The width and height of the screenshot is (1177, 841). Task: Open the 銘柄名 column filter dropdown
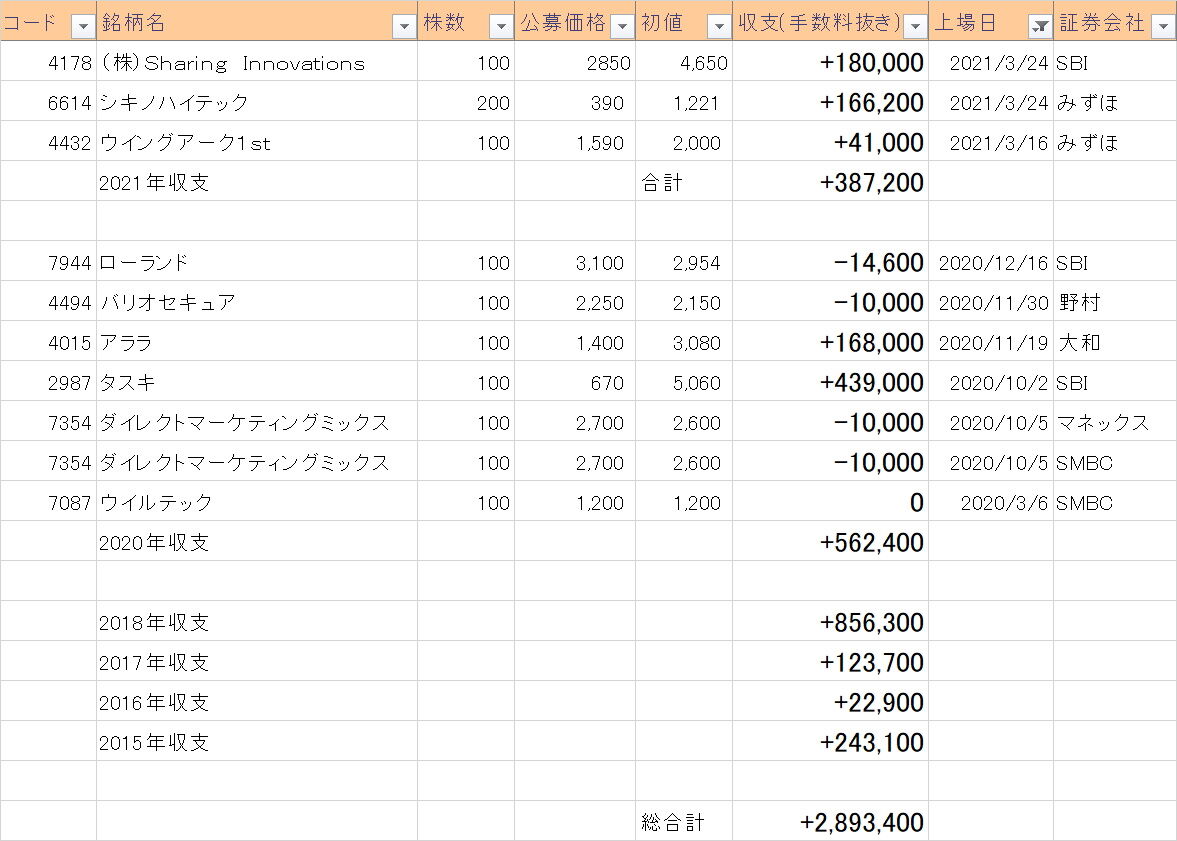[404, 26]
